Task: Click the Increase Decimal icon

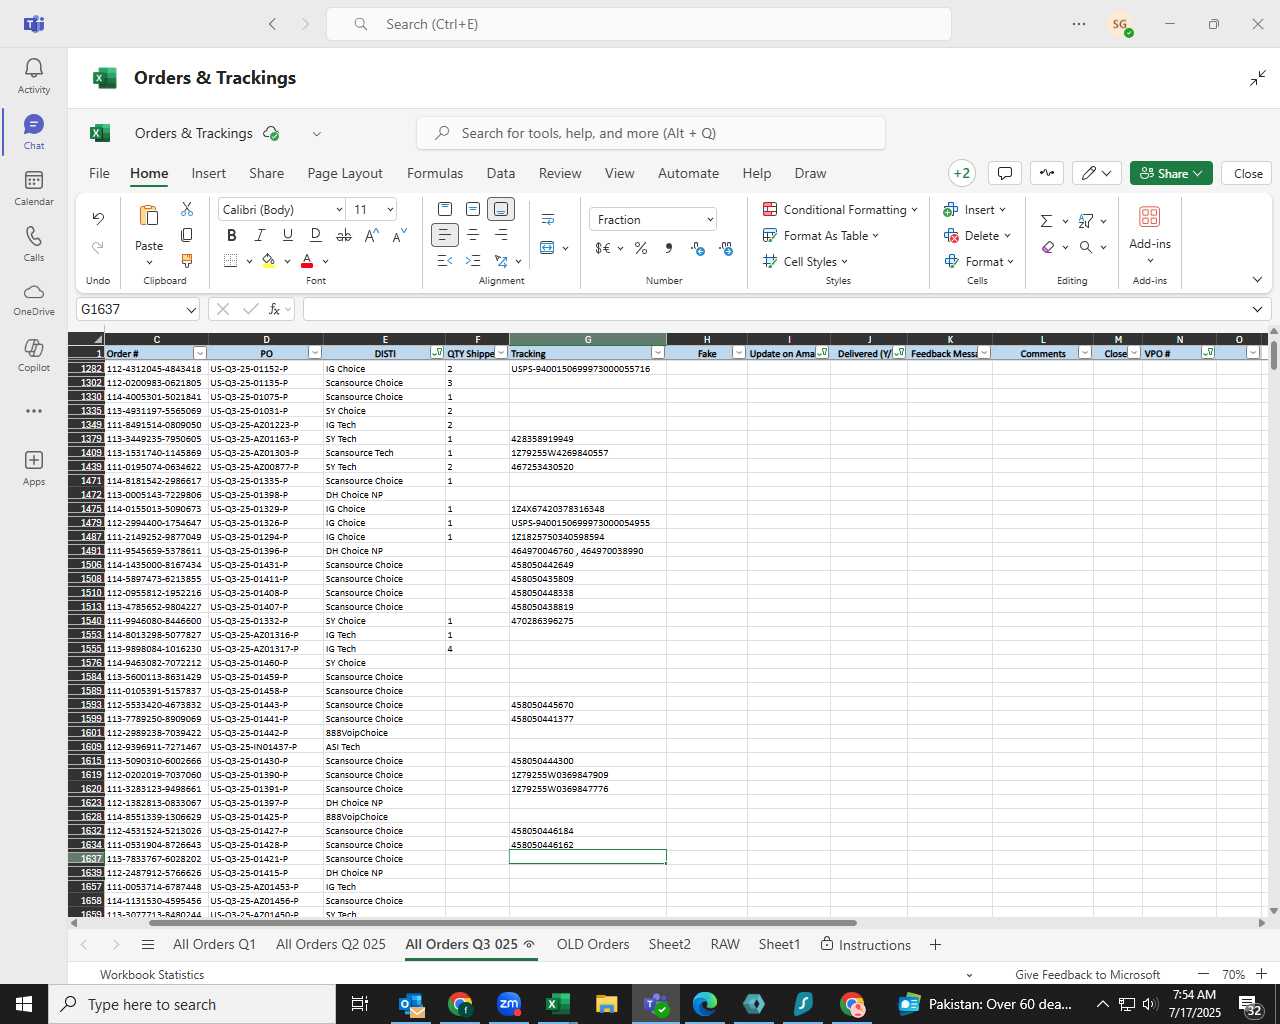Action: click(697, 248)
